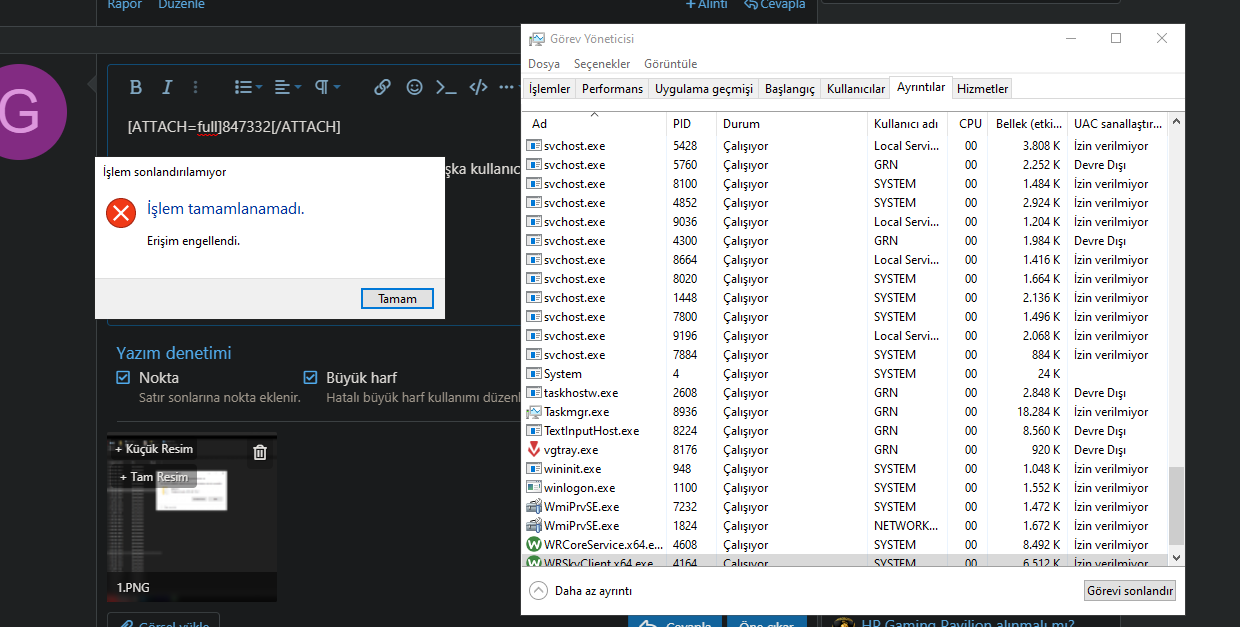Image resolution: width=1240 pixels, height=627 pixels.
Task: Click the process list scrollbar up arrow
Action: tap(1176, 121)
